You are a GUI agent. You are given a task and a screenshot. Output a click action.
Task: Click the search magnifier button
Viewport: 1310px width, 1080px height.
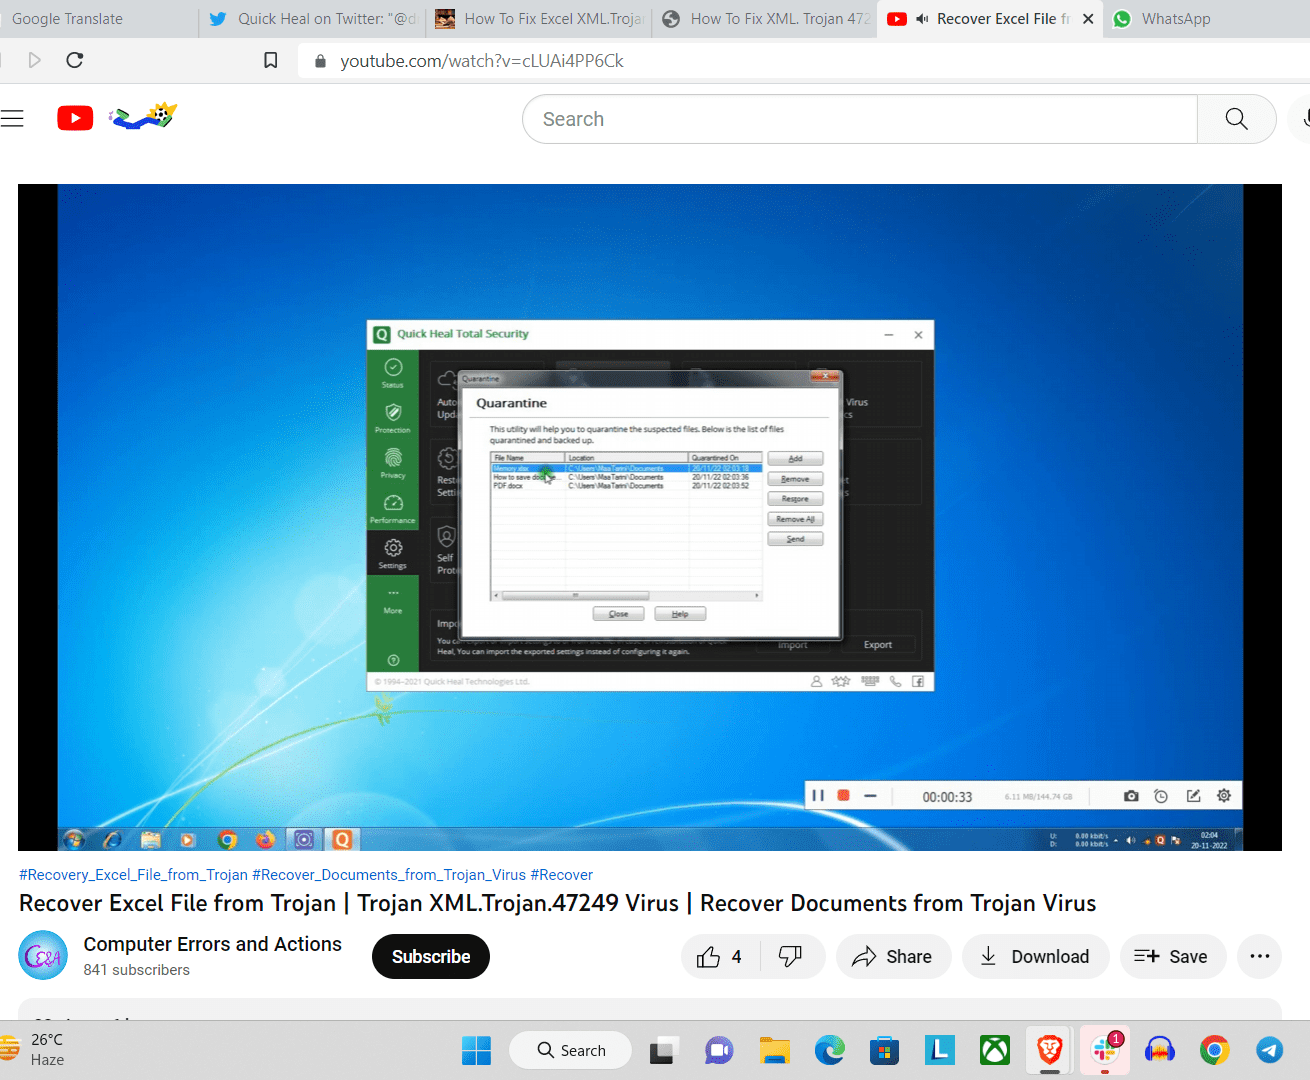[1236, 119]
